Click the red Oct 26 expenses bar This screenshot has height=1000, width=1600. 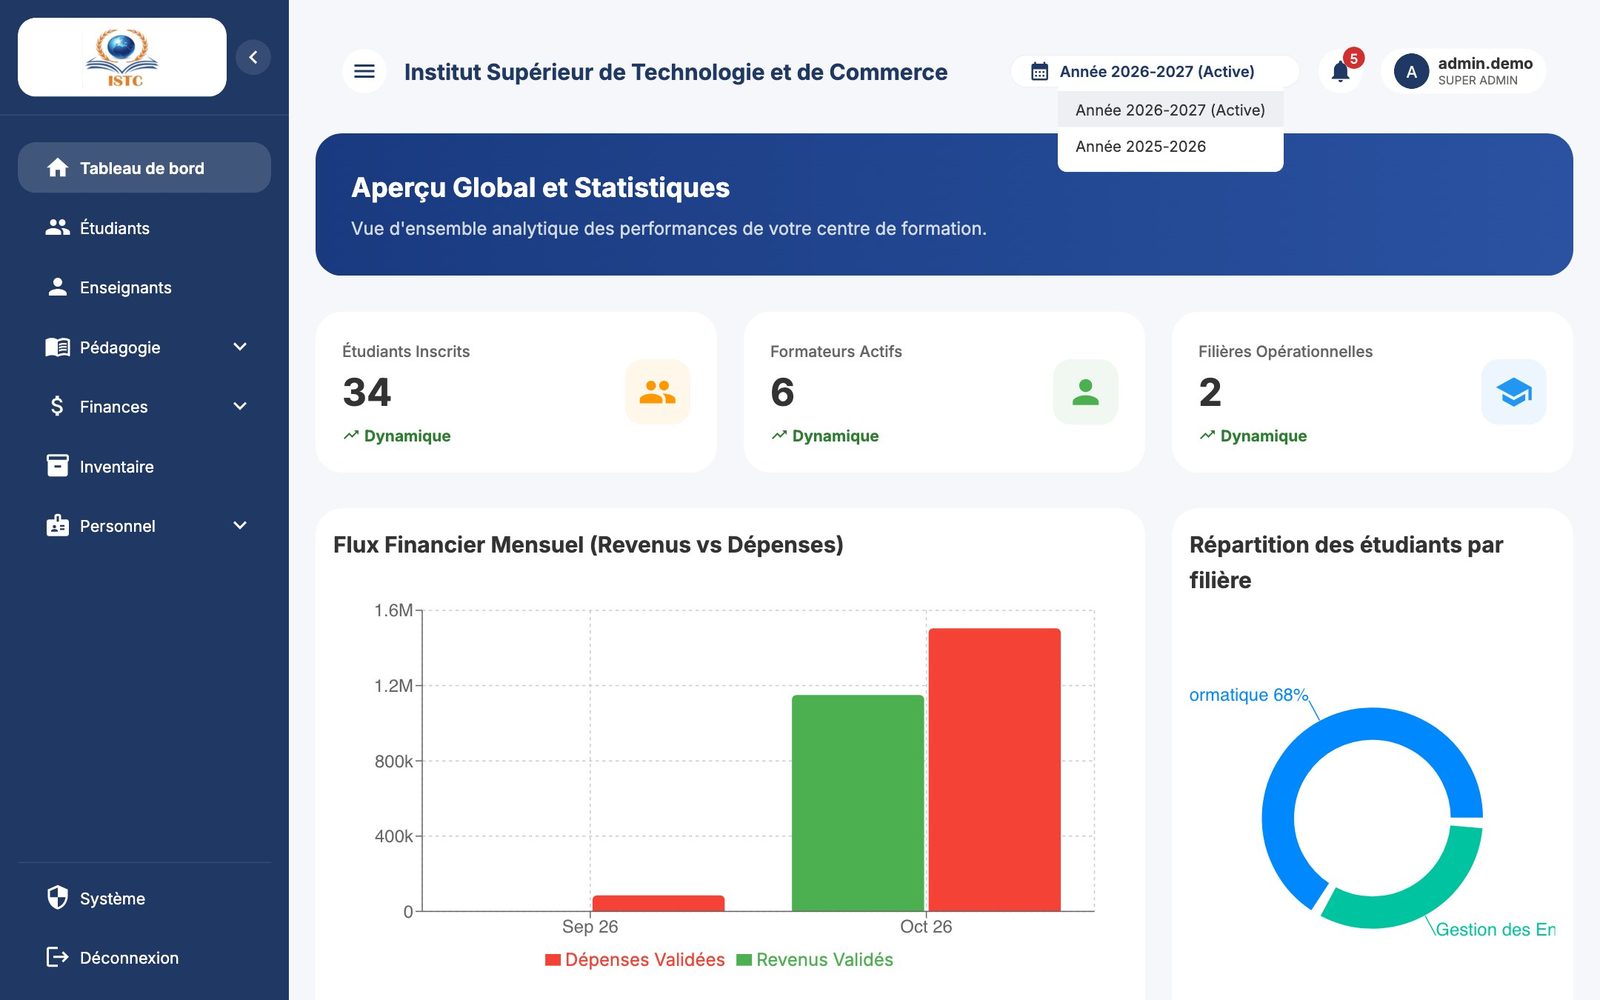point(995,770)
